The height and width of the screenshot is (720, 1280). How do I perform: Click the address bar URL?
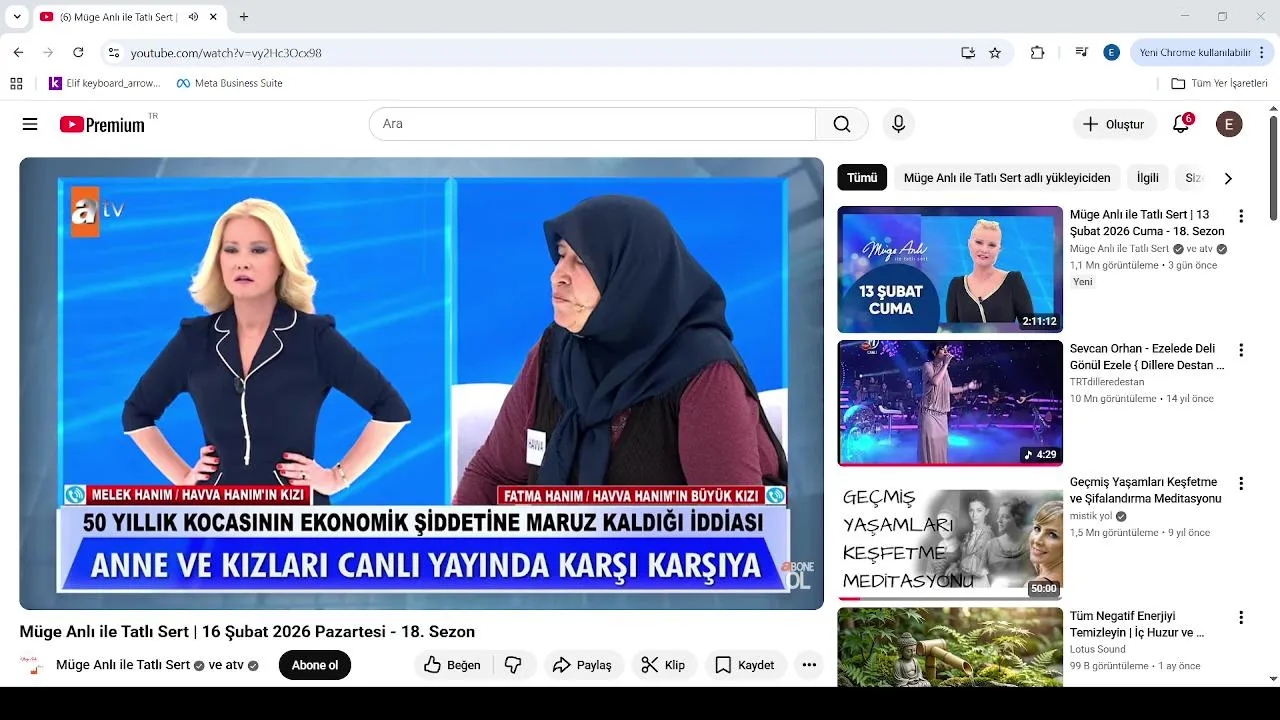226,53
